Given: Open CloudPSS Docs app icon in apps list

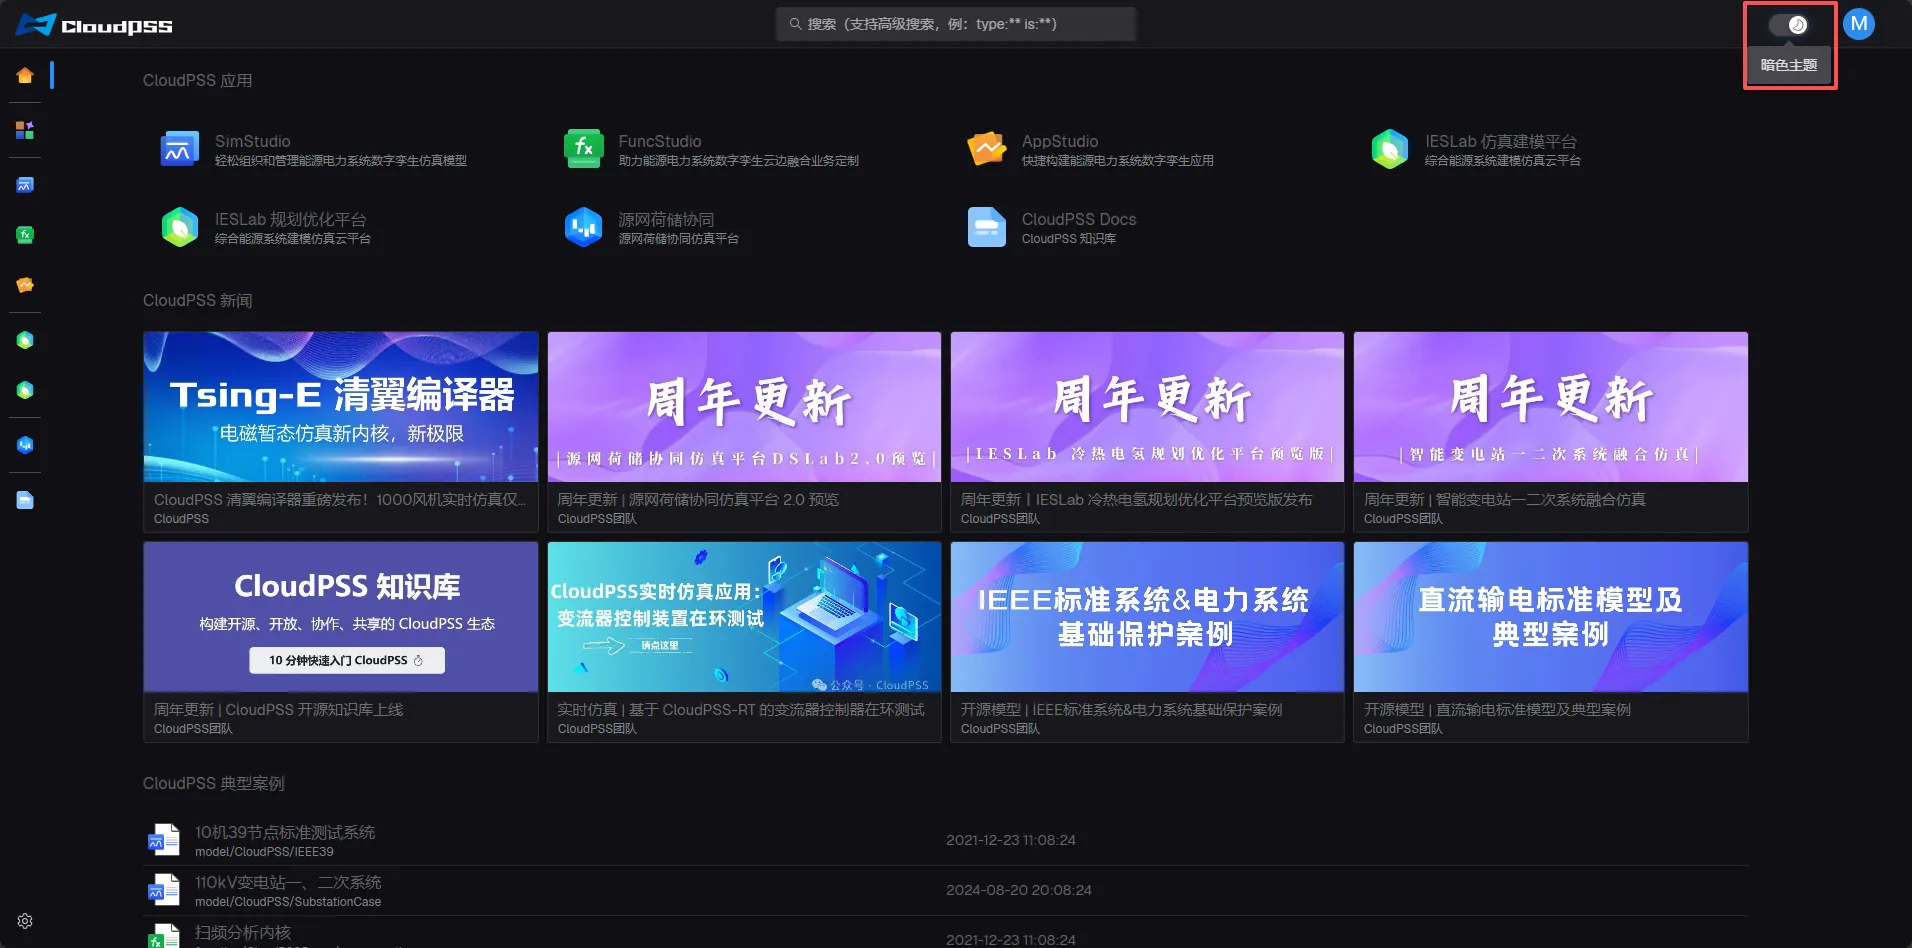Looking at the screenshot, I should [x=987, y=227].
